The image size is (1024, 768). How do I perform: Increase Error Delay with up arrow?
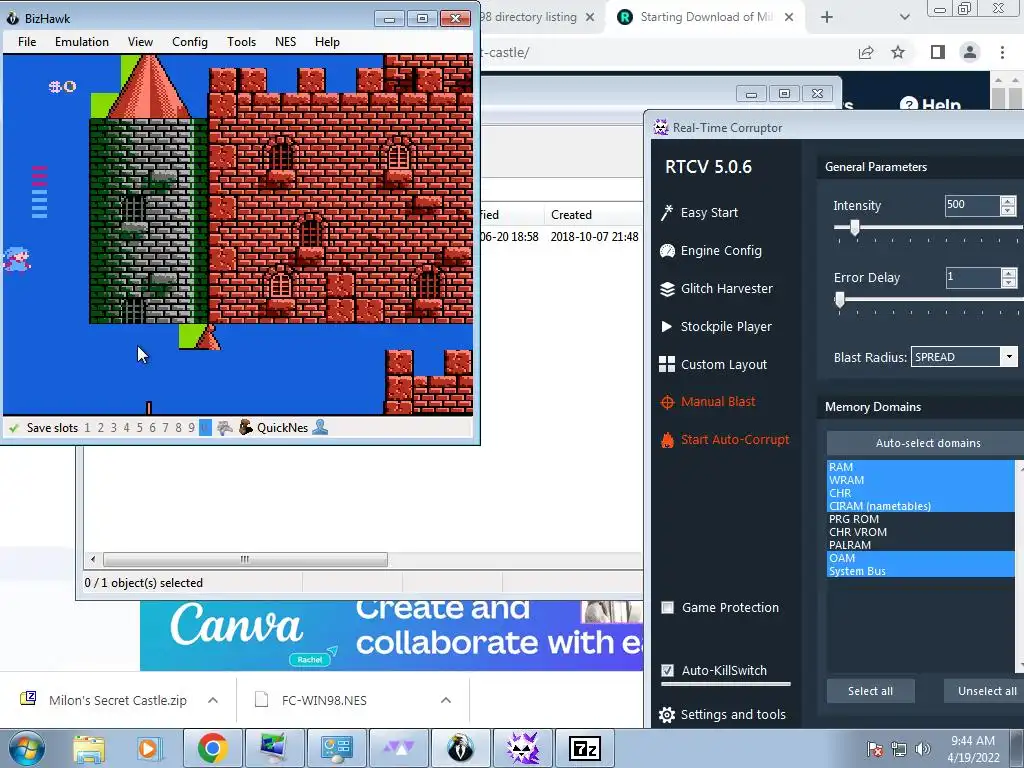coord(1008,273)
